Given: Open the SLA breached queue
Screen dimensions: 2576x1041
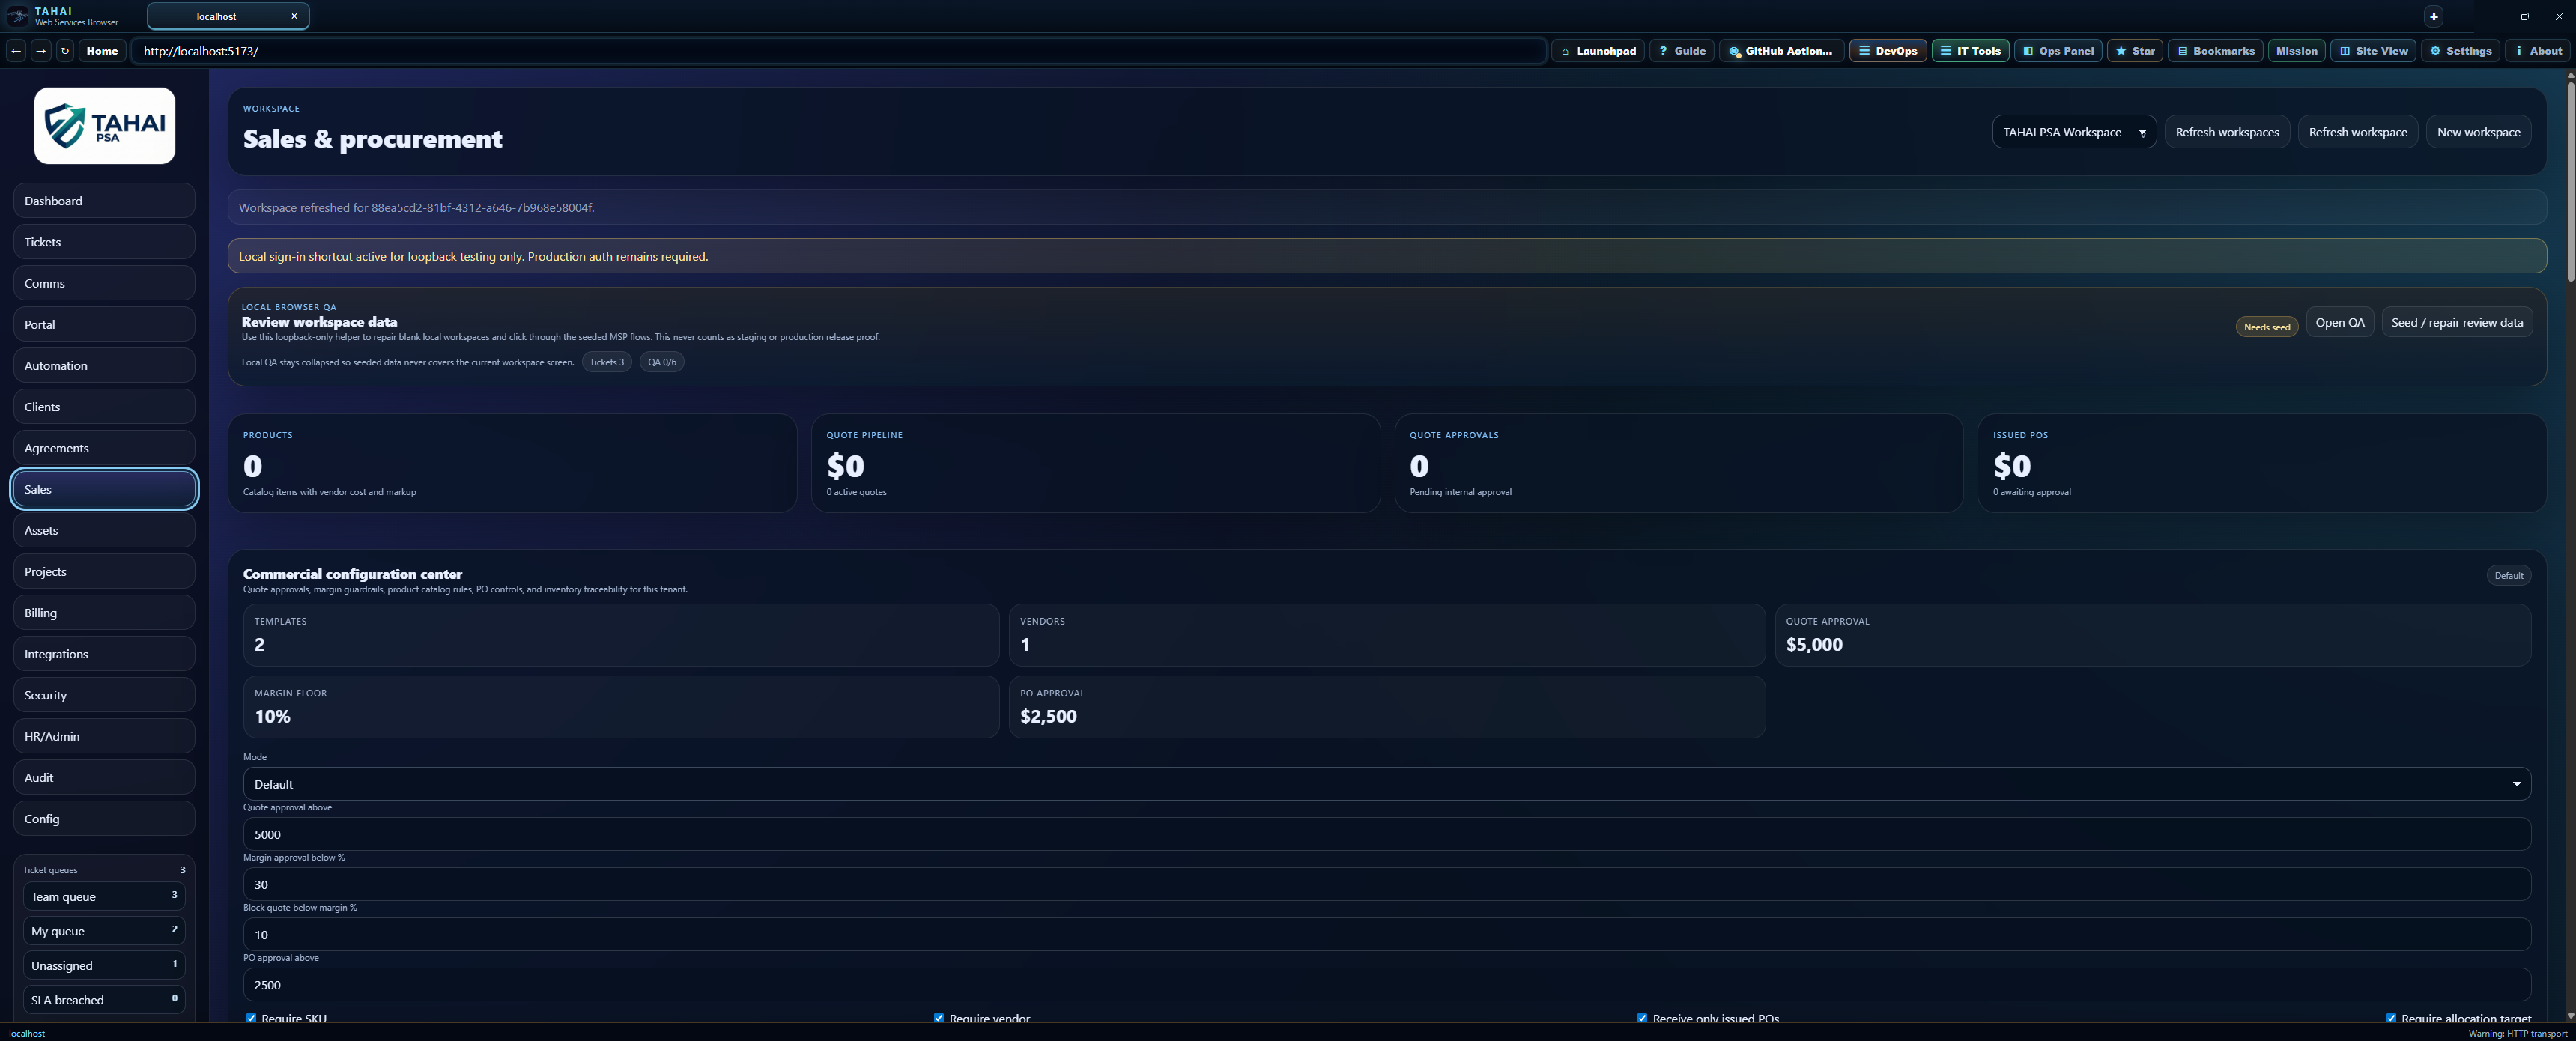Looking at the screenshot, I should pos(104,999).
